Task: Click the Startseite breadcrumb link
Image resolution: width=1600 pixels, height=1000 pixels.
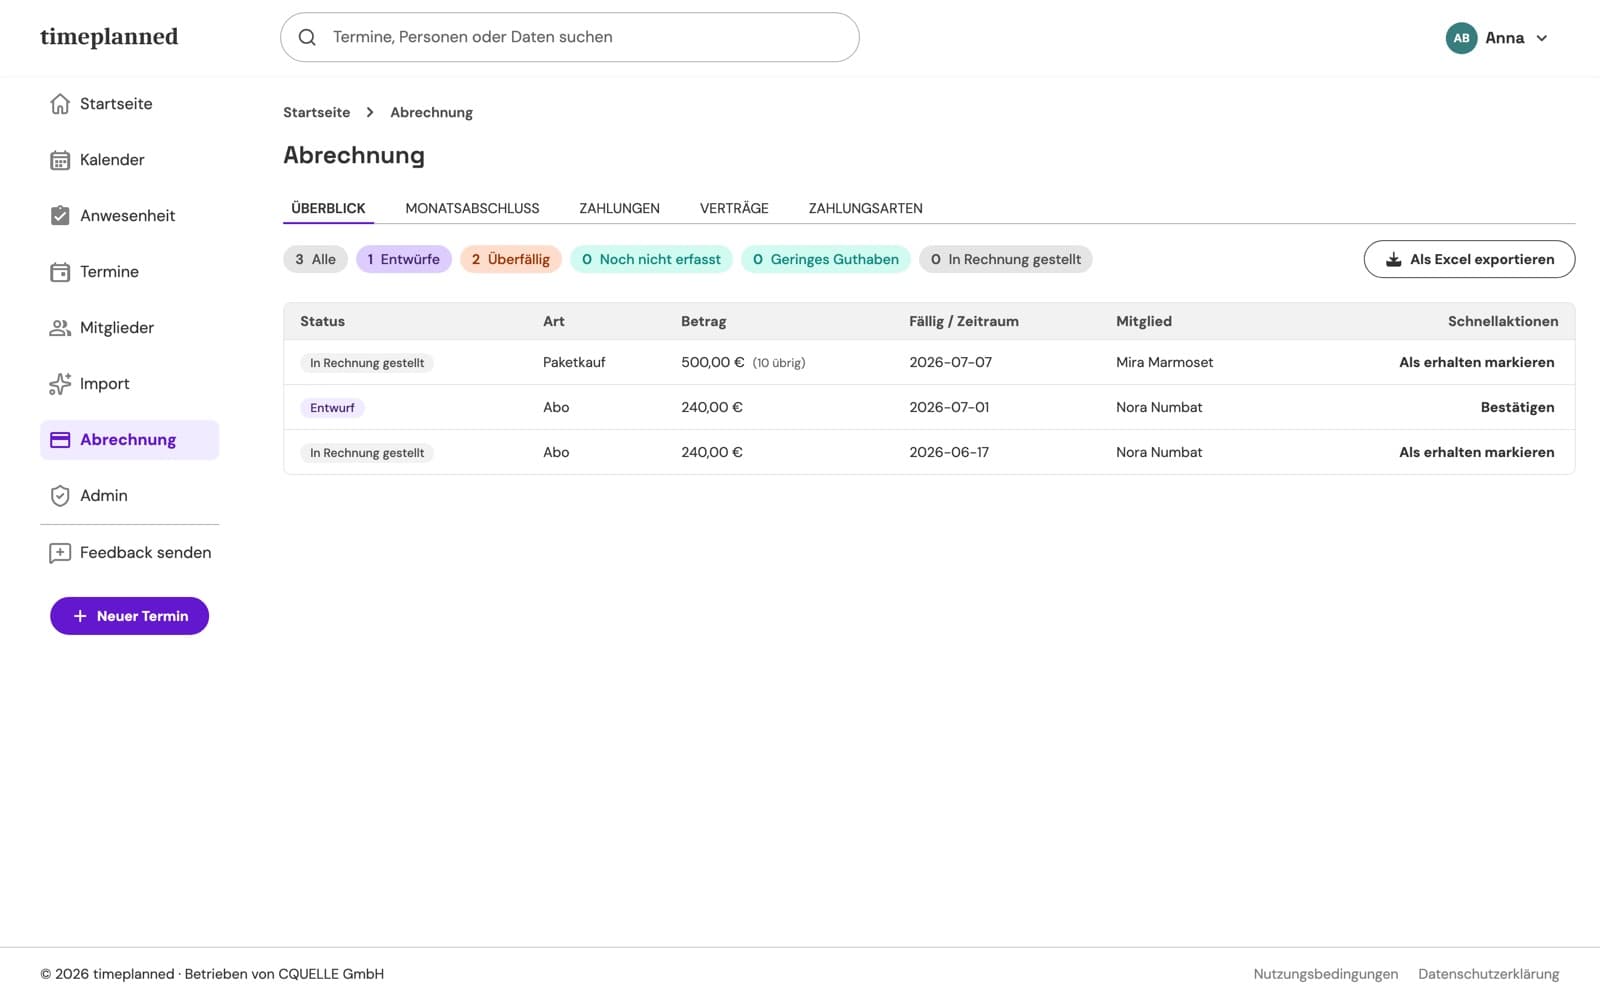Action: click(316, 112)
